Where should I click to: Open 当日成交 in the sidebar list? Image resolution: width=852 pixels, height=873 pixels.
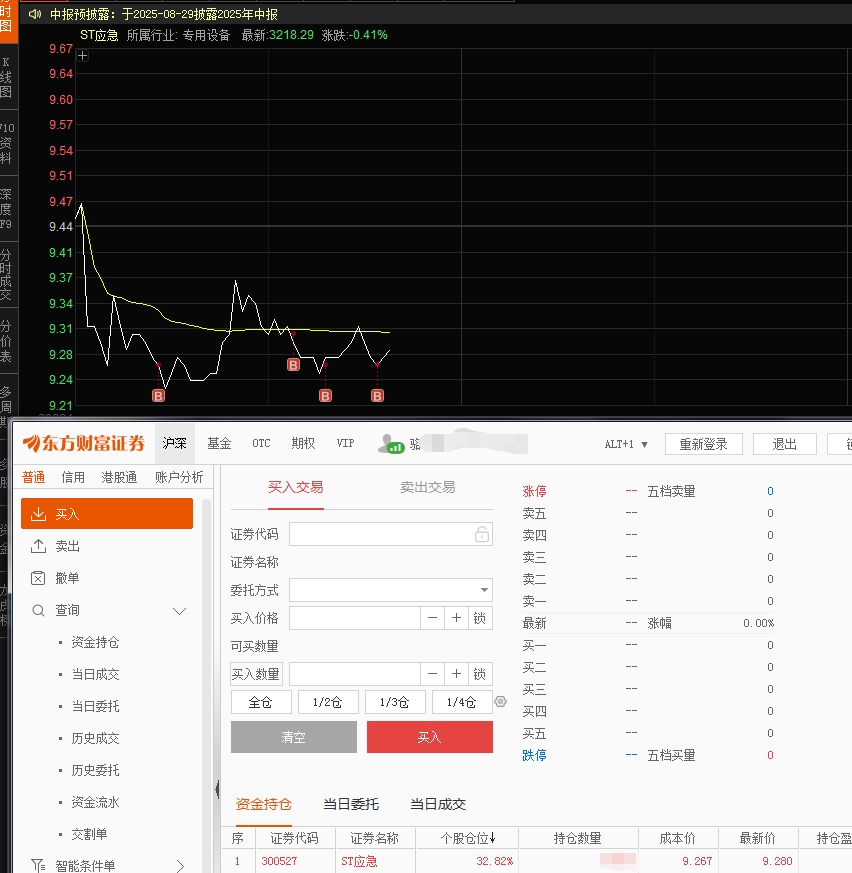(95, 674)
